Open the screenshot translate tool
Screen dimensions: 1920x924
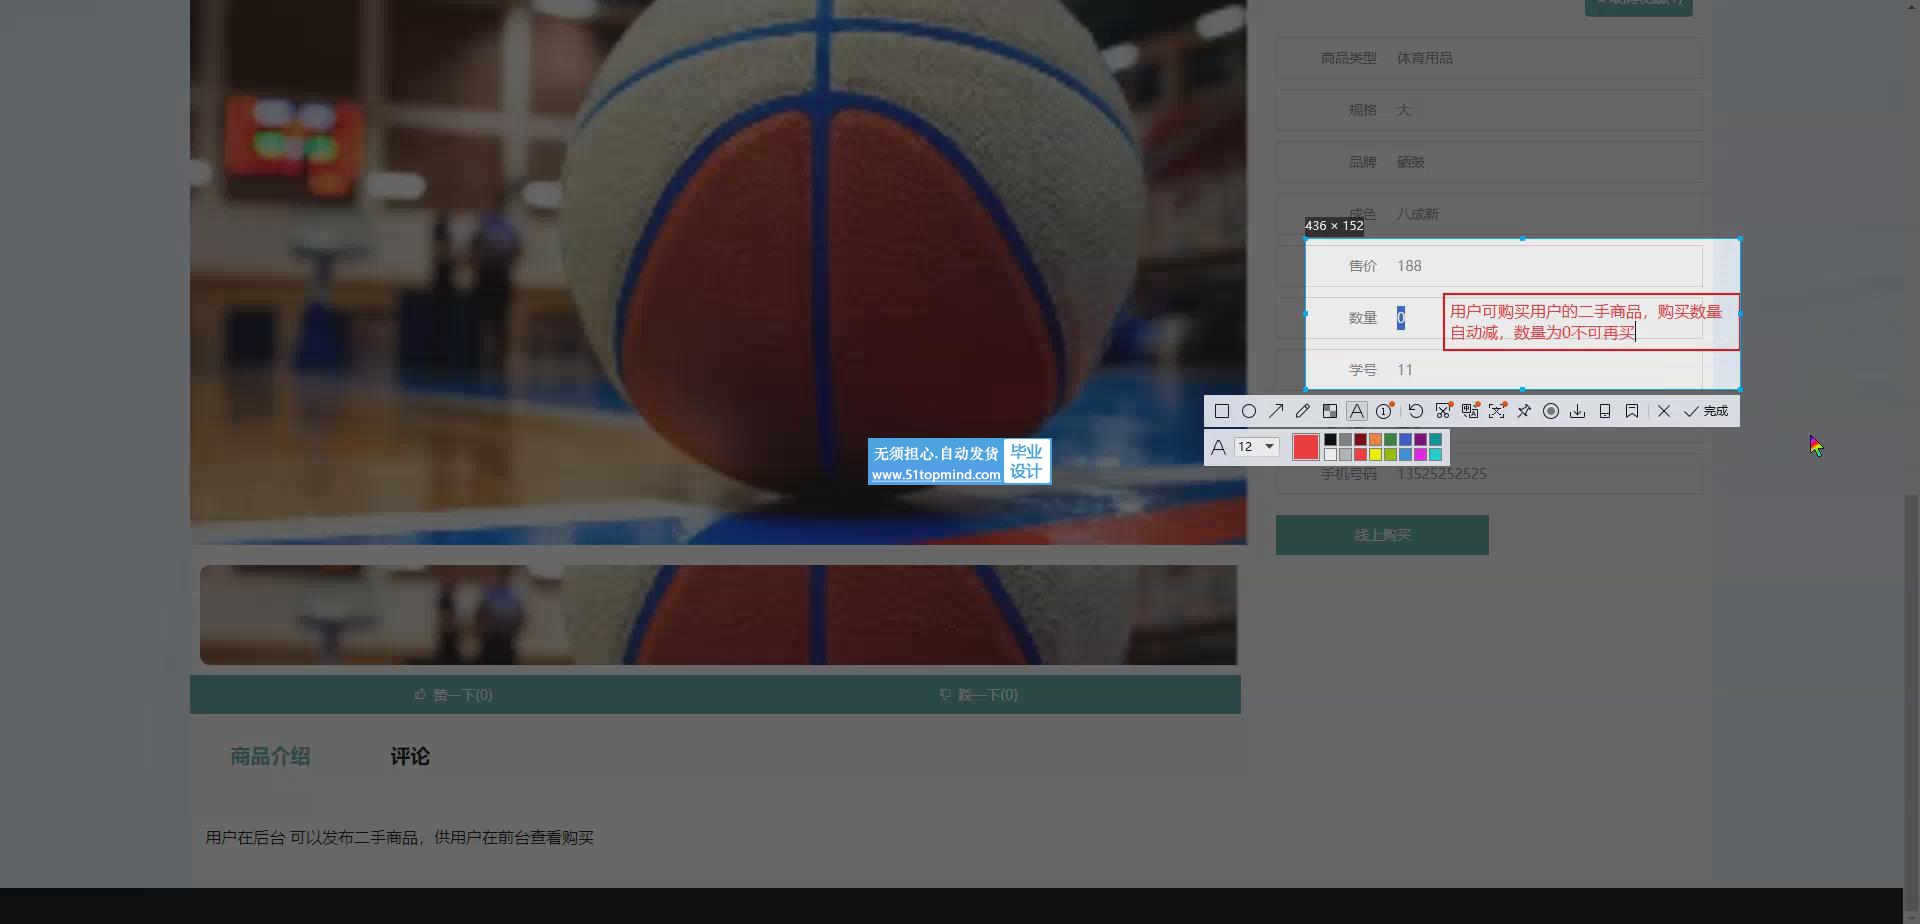[x=1470, y=411]
